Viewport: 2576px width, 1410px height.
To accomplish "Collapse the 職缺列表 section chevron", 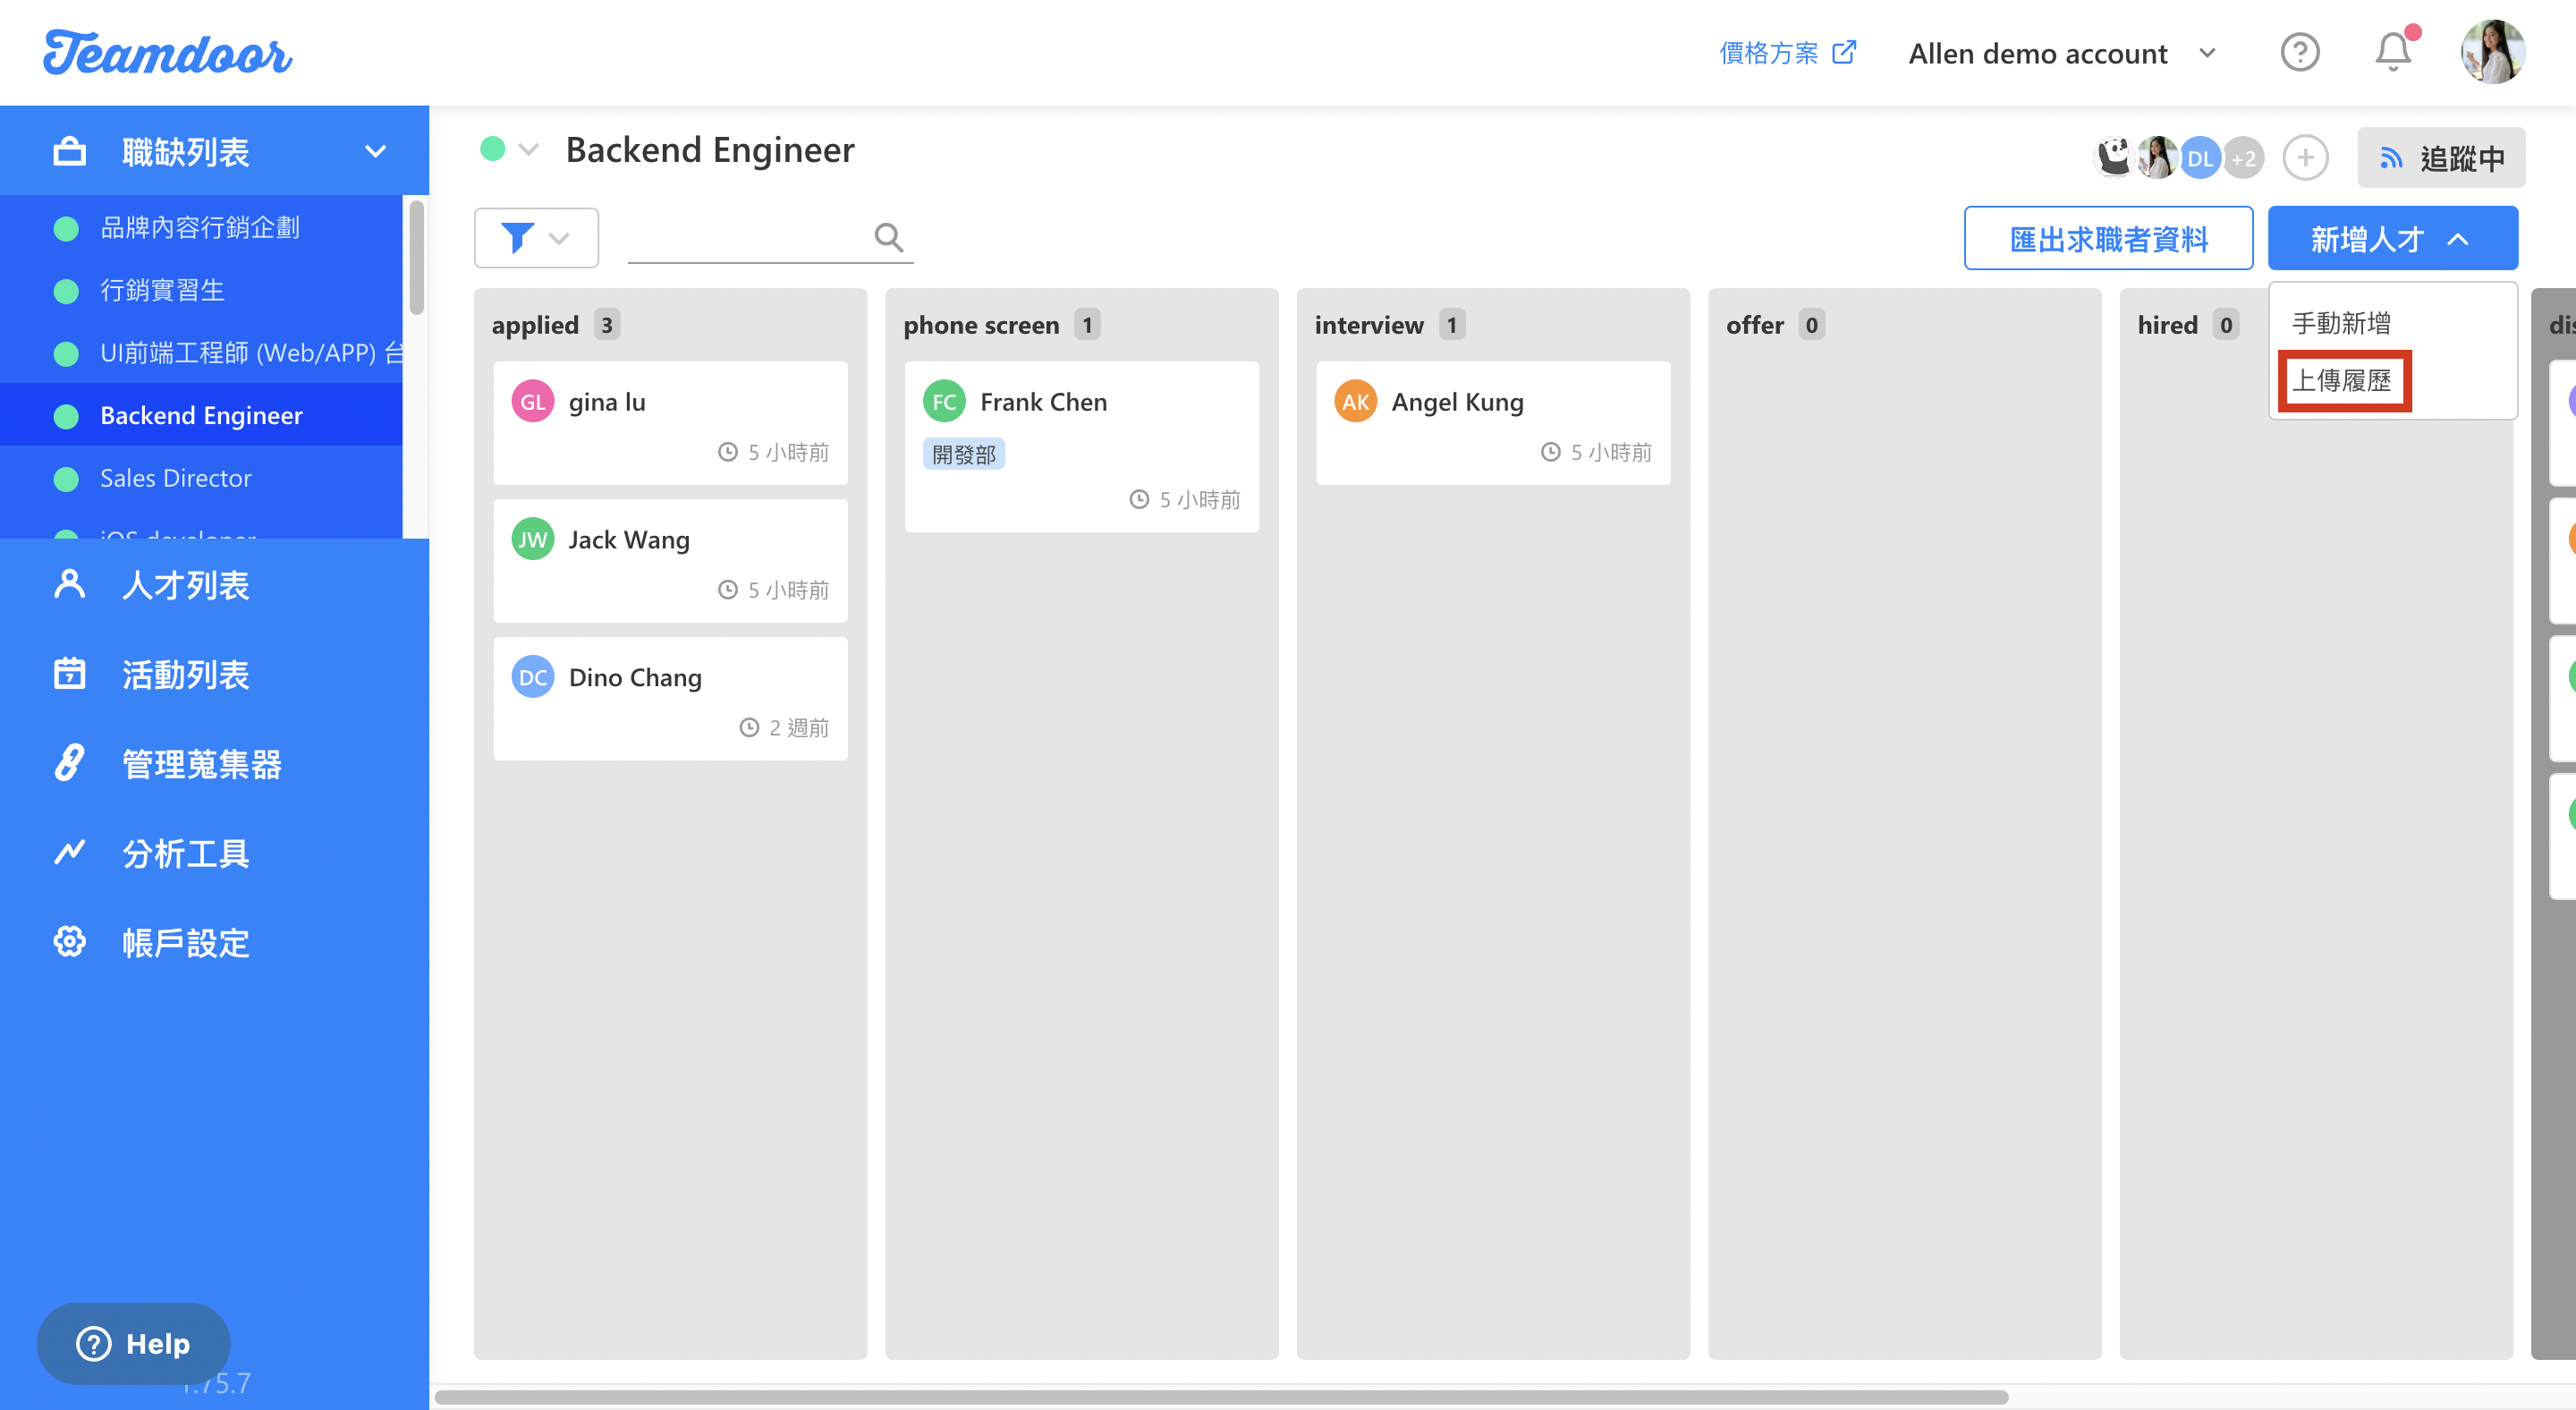I will coord(375,152).
